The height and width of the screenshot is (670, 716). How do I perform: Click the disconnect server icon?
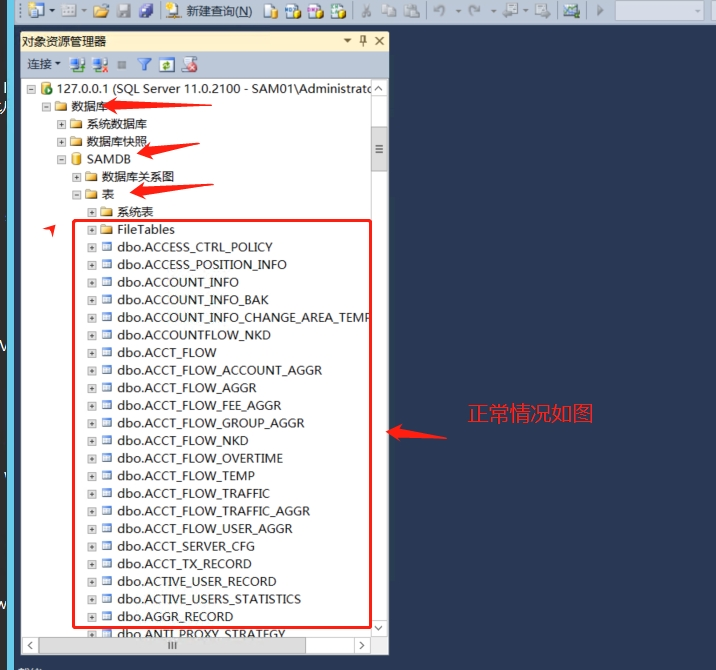pyautogui.click(x=100, y=64)
